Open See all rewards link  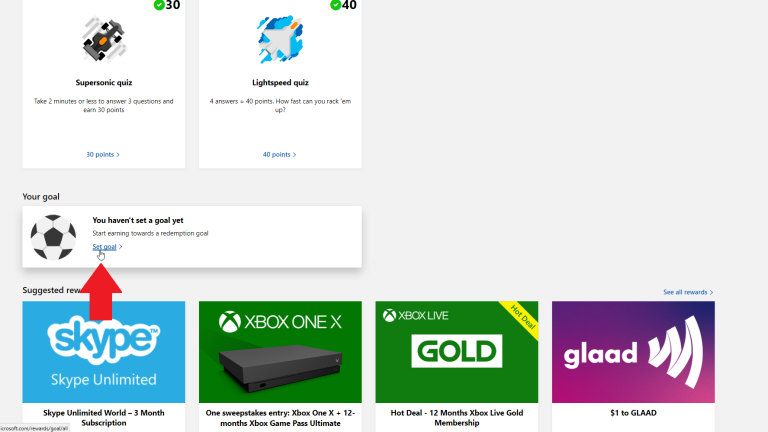688,292
